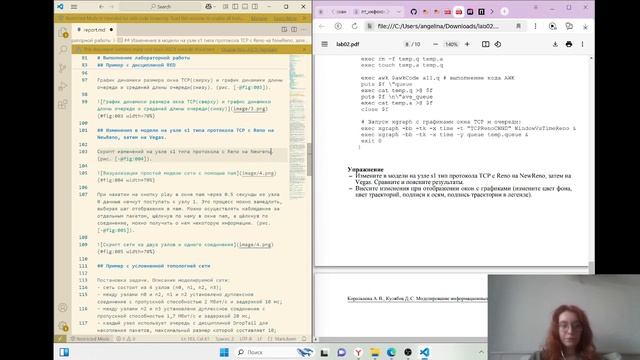The height and width of the screenshot is (360, 640).
Task: Bookmark this page in the browser
Action: pyautogui.click(x=518, y=26)
